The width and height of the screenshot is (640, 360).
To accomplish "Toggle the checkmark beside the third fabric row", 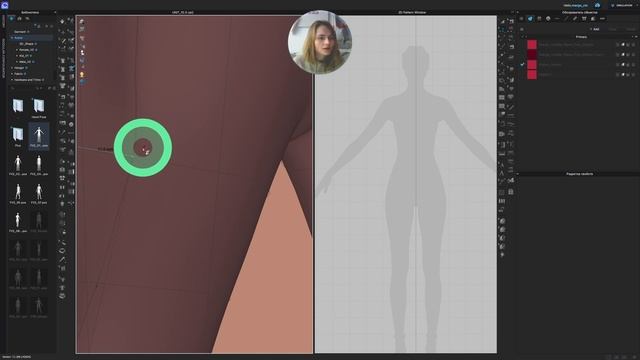I will tap(522, 64).
